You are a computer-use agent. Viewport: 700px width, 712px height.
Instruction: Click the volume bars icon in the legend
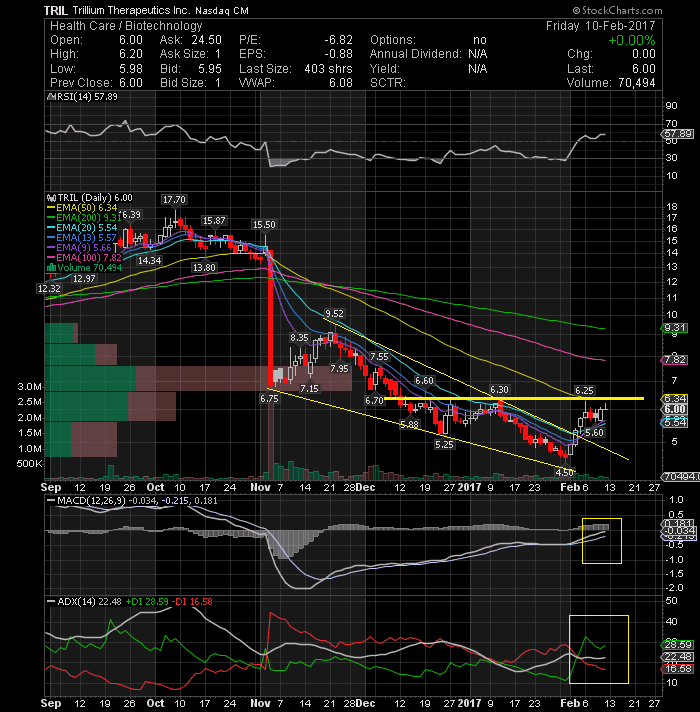51,267
